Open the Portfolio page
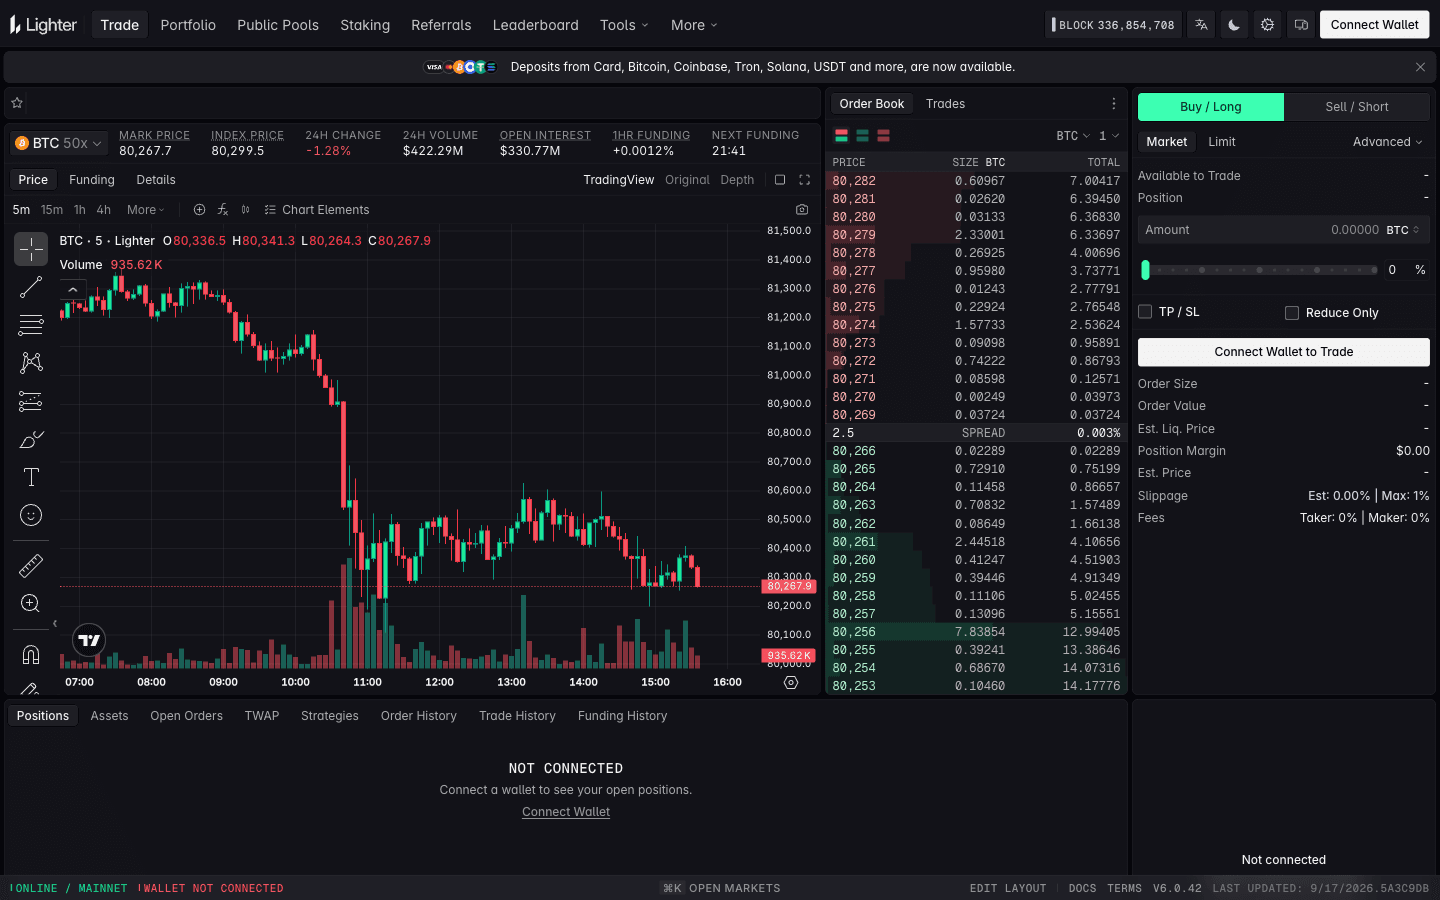The width and height of the screenshot is (1440, 900). [188, 25]
